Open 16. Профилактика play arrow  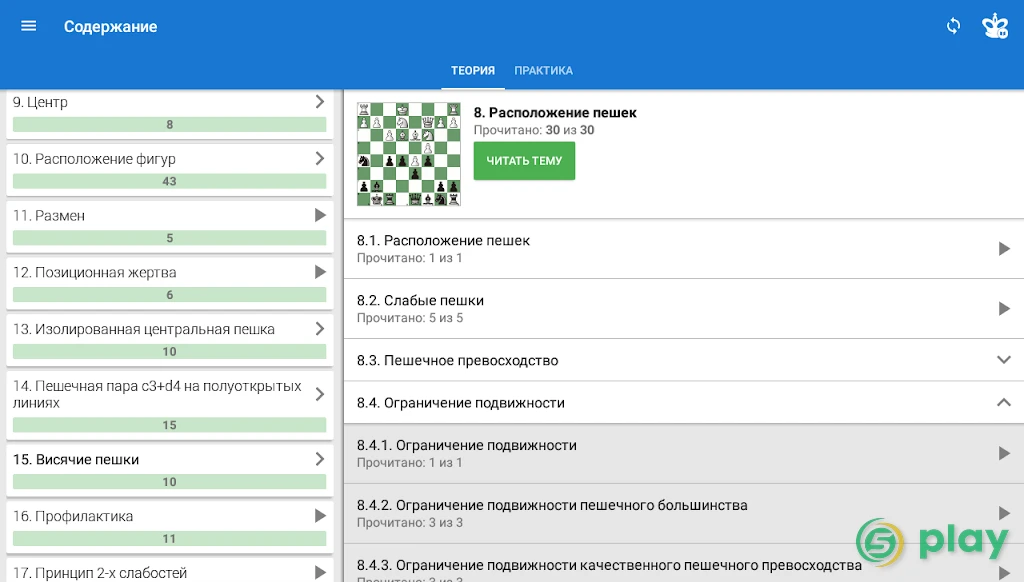click(320, 516)
